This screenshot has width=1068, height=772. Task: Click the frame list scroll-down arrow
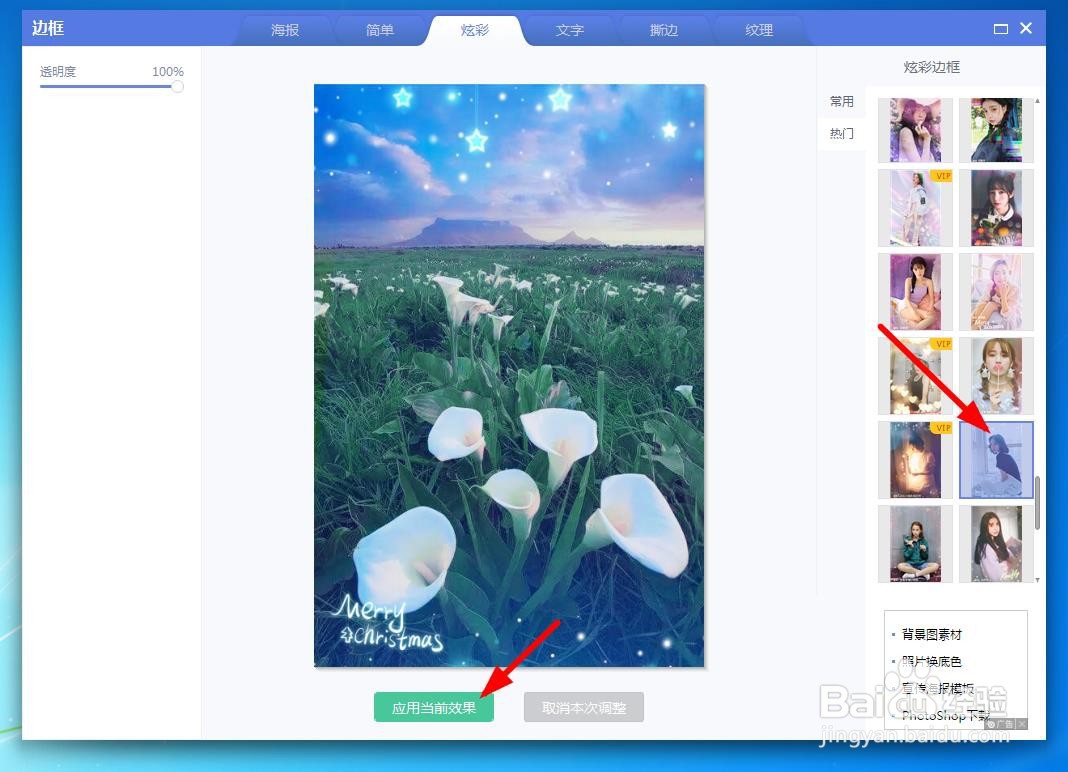pos(1037,580)
